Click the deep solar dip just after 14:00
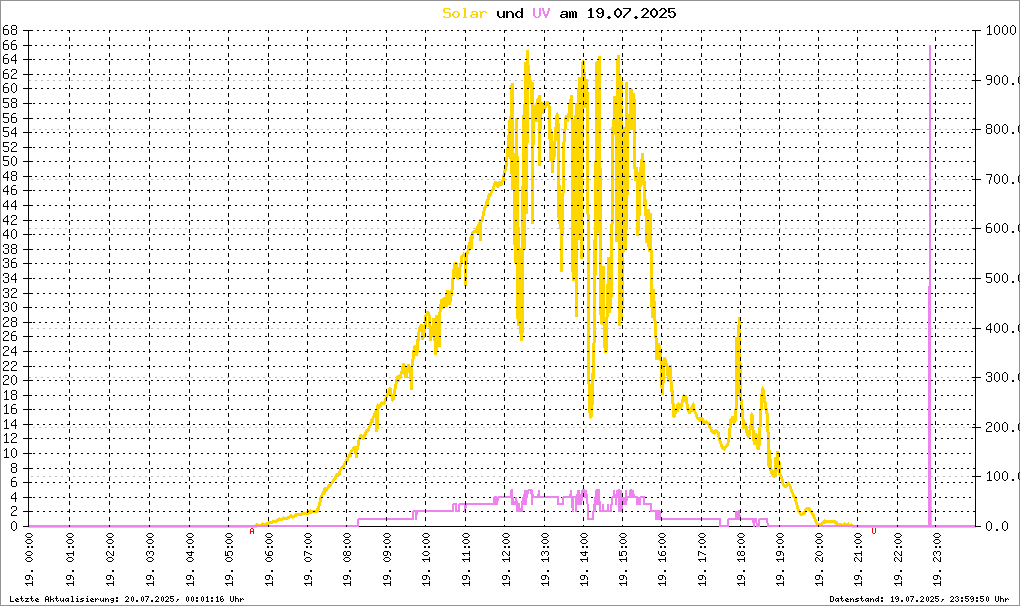The width and height of the screenshot is (1020, 606). click(591, 410)
